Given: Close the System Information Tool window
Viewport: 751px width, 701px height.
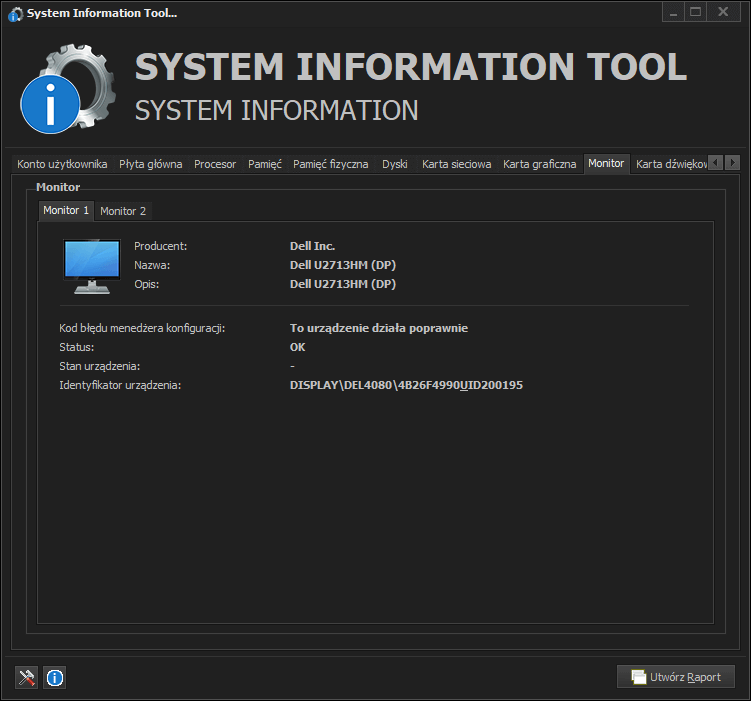Looking at the screenshot, I should coord(723,12).
